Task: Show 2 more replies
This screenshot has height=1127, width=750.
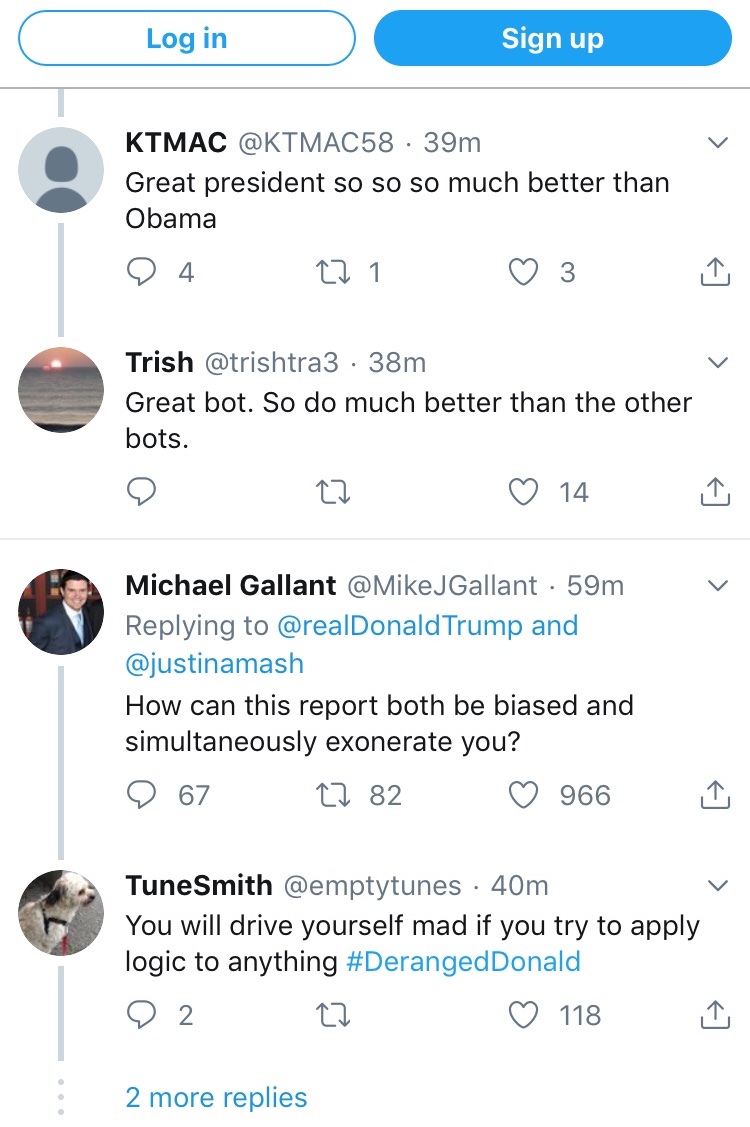Action: pos(216,1097)
